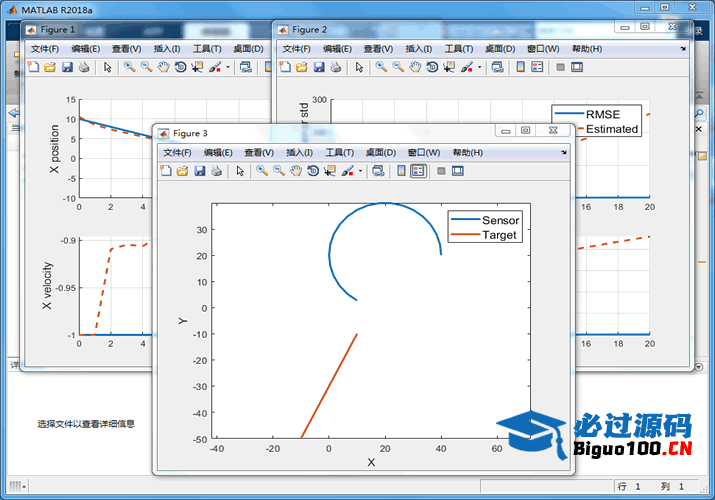
Task: Open brush dropdown arrow in Figure 1
Action: click(228, 67)
